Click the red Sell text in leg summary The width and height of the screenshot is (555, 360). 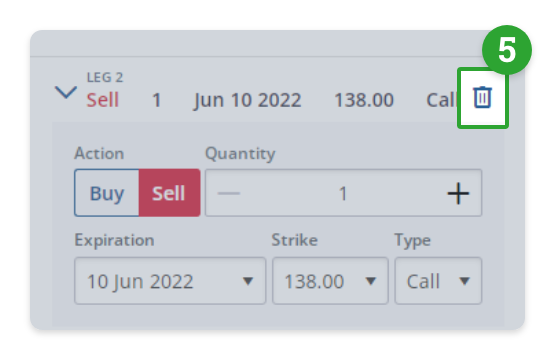click(103, 100)
